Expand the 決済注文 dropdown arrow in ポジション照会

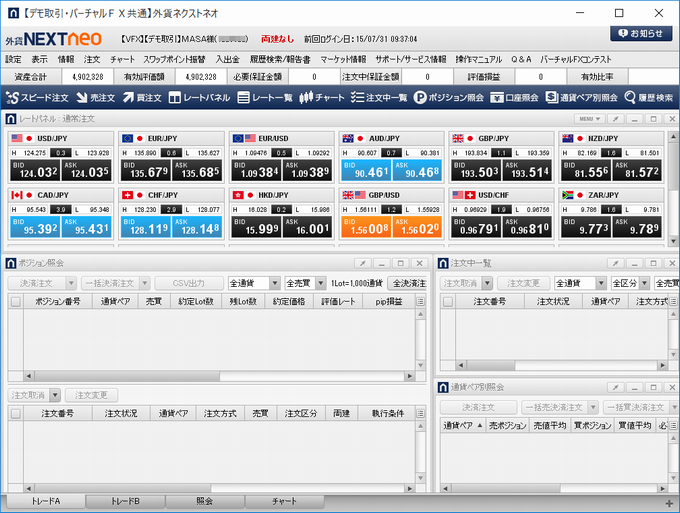[x=71, y=283]
